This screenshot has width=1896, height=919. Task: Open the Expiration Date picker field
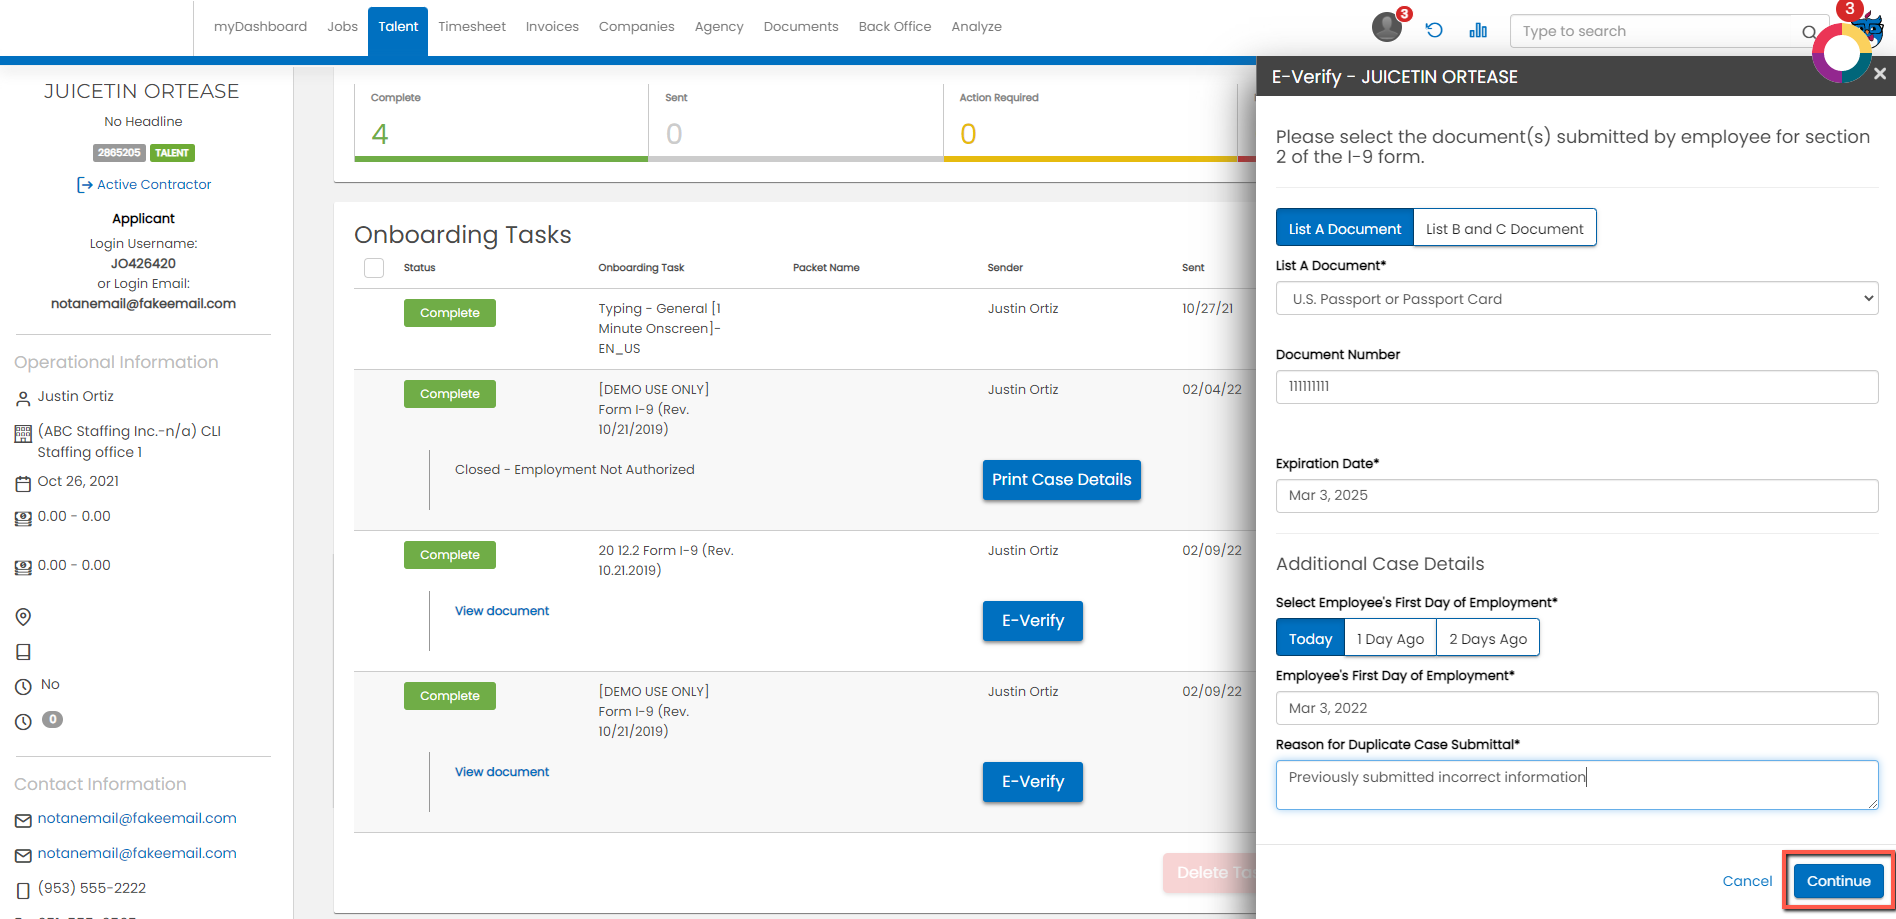coord(1577,495)
